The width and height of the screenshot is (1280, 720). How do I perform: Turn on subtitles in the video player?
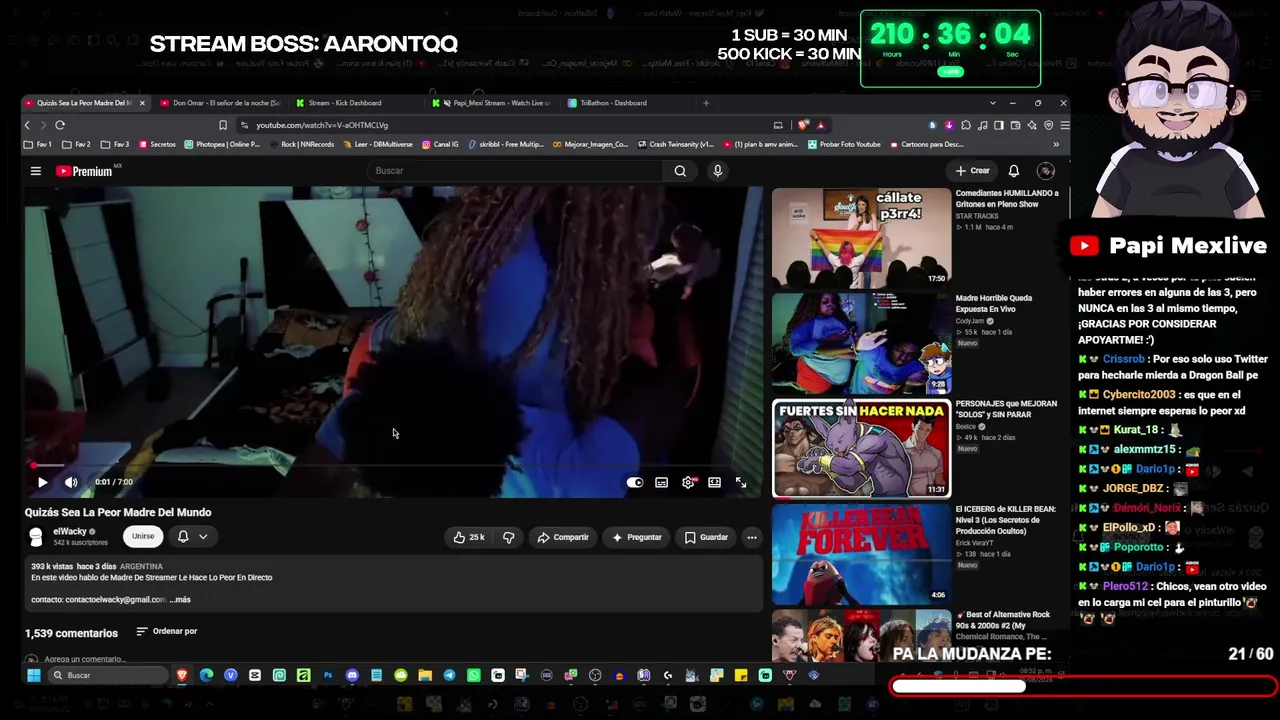point(662,482)
